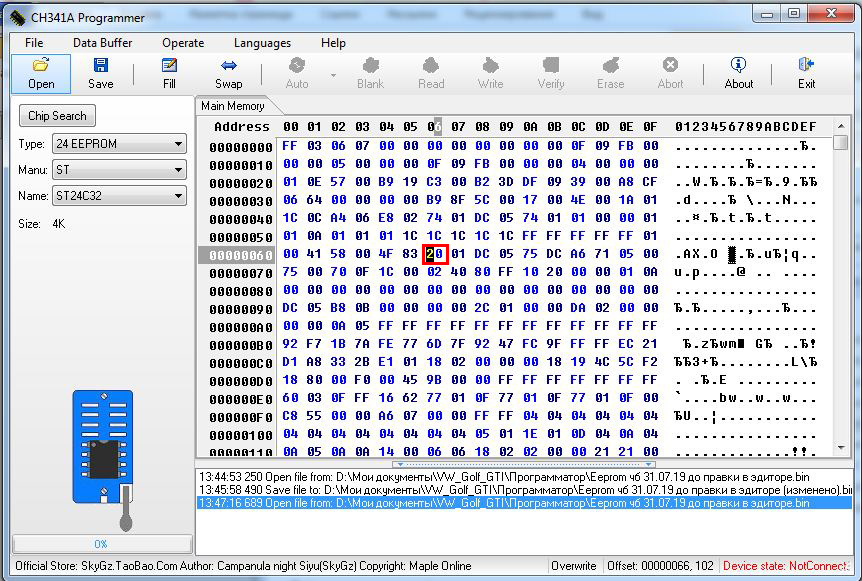Click the hex view scroll-up arrow
The width and height of the screenshot is (862, 581).
pos(841,126)
